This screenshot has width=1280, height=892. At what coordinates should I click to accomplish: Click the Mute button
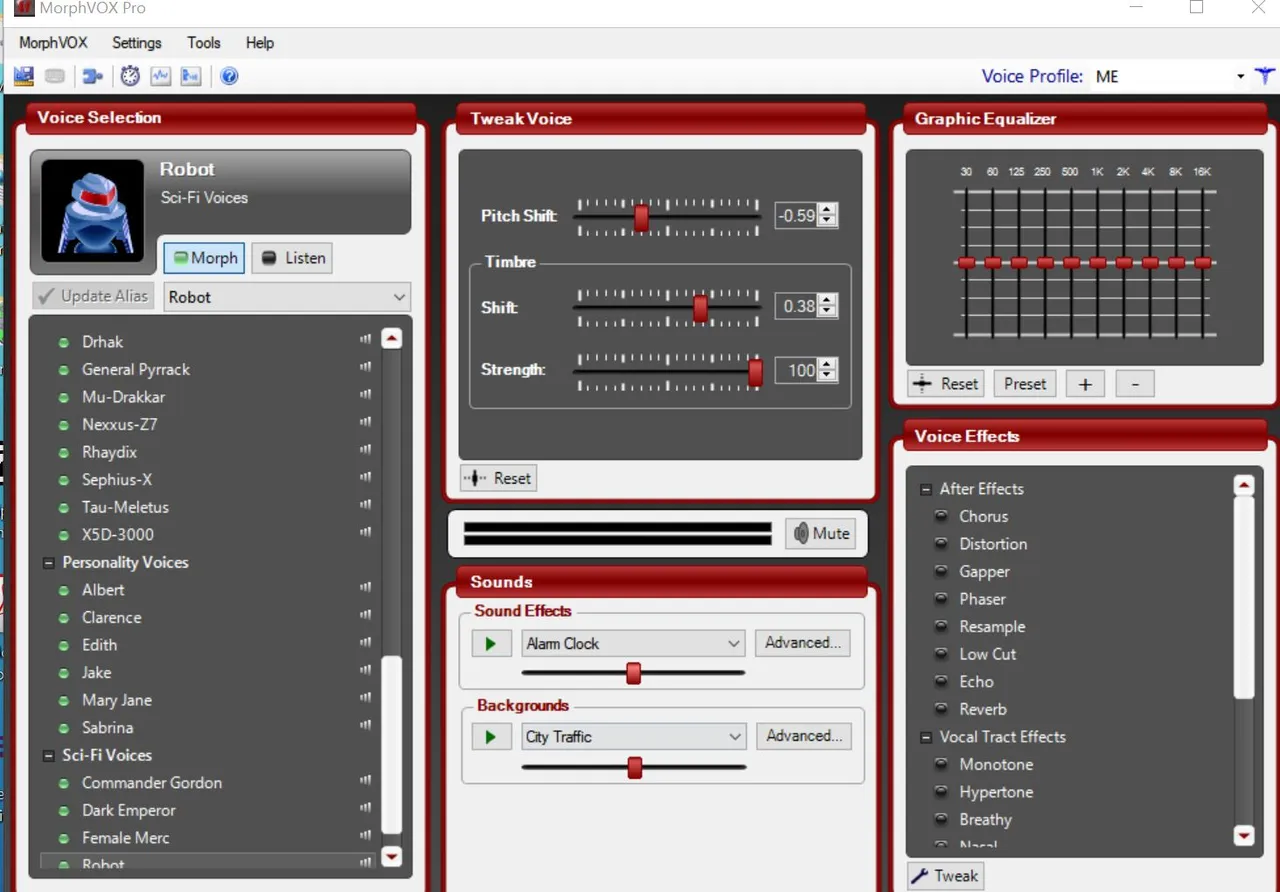tap(821, 533)
